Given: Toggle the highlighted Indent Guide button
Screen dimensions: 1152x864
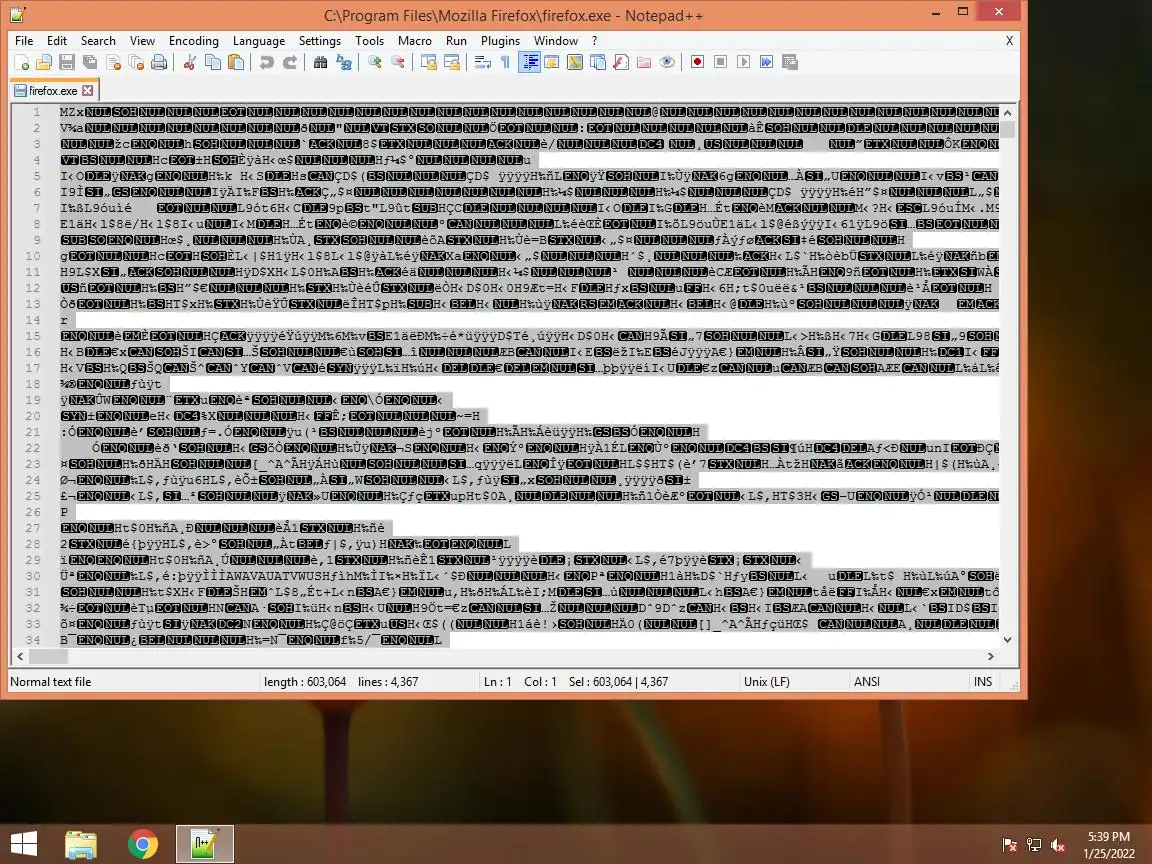Looking at the screenshot, I should click(529, 62).
